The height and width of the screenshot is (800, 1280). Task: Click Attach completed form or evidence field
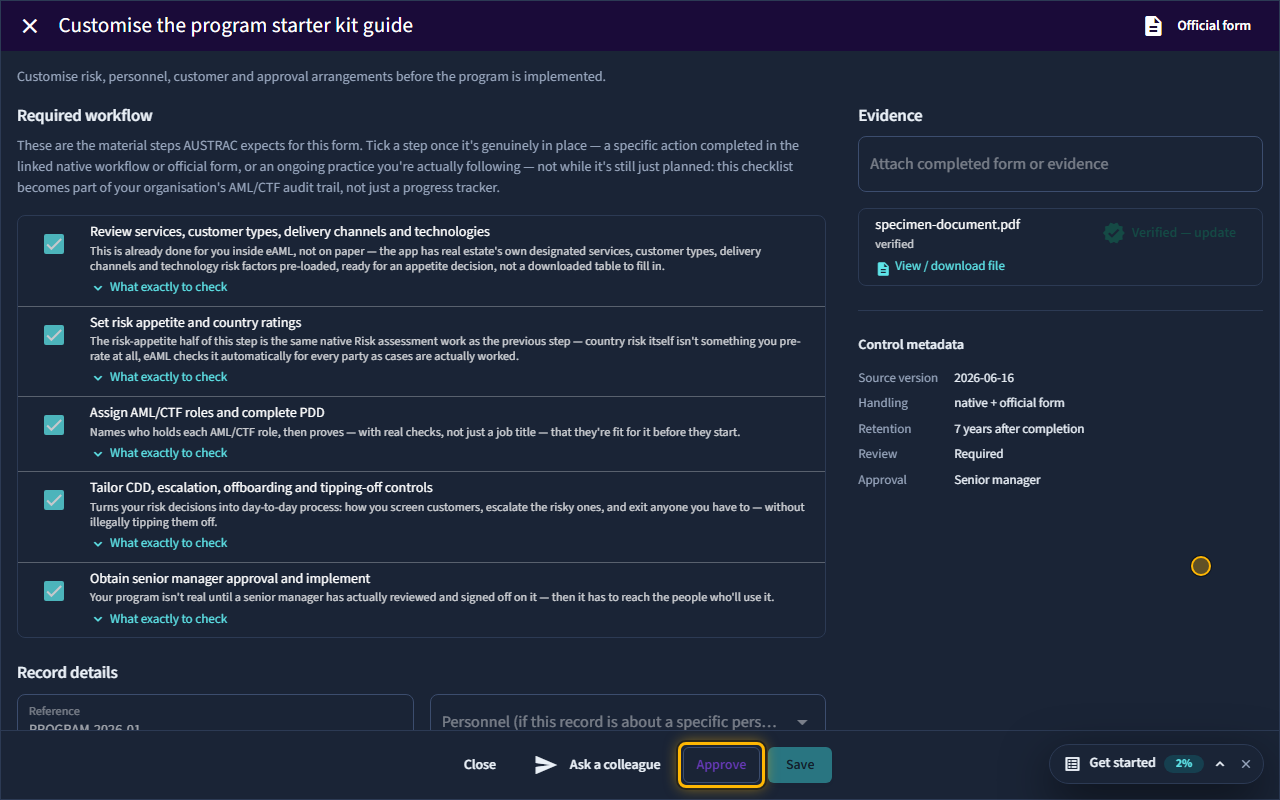1060,164
